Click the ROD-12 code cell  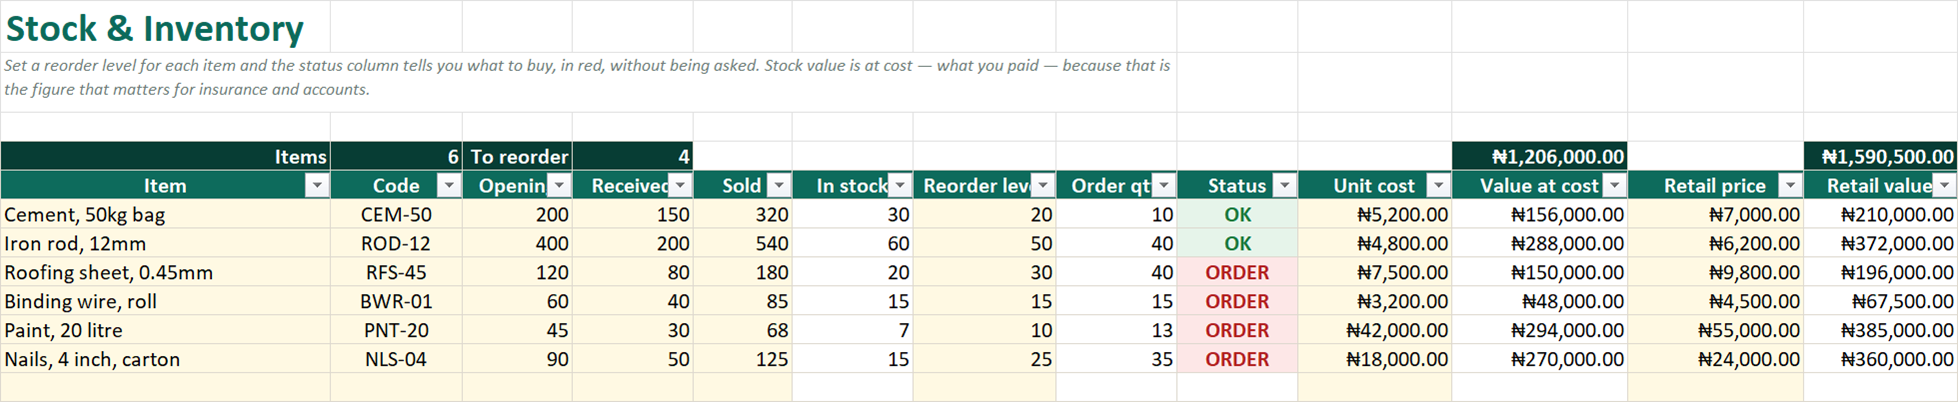(396, 243)
